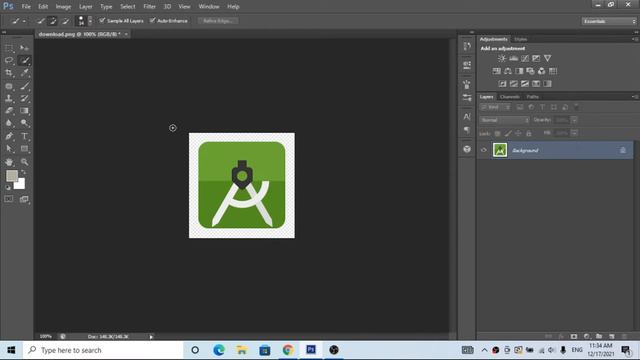Choose Add to selection mode
Viewport: 640px width, 360px height.
click(53, 21)
